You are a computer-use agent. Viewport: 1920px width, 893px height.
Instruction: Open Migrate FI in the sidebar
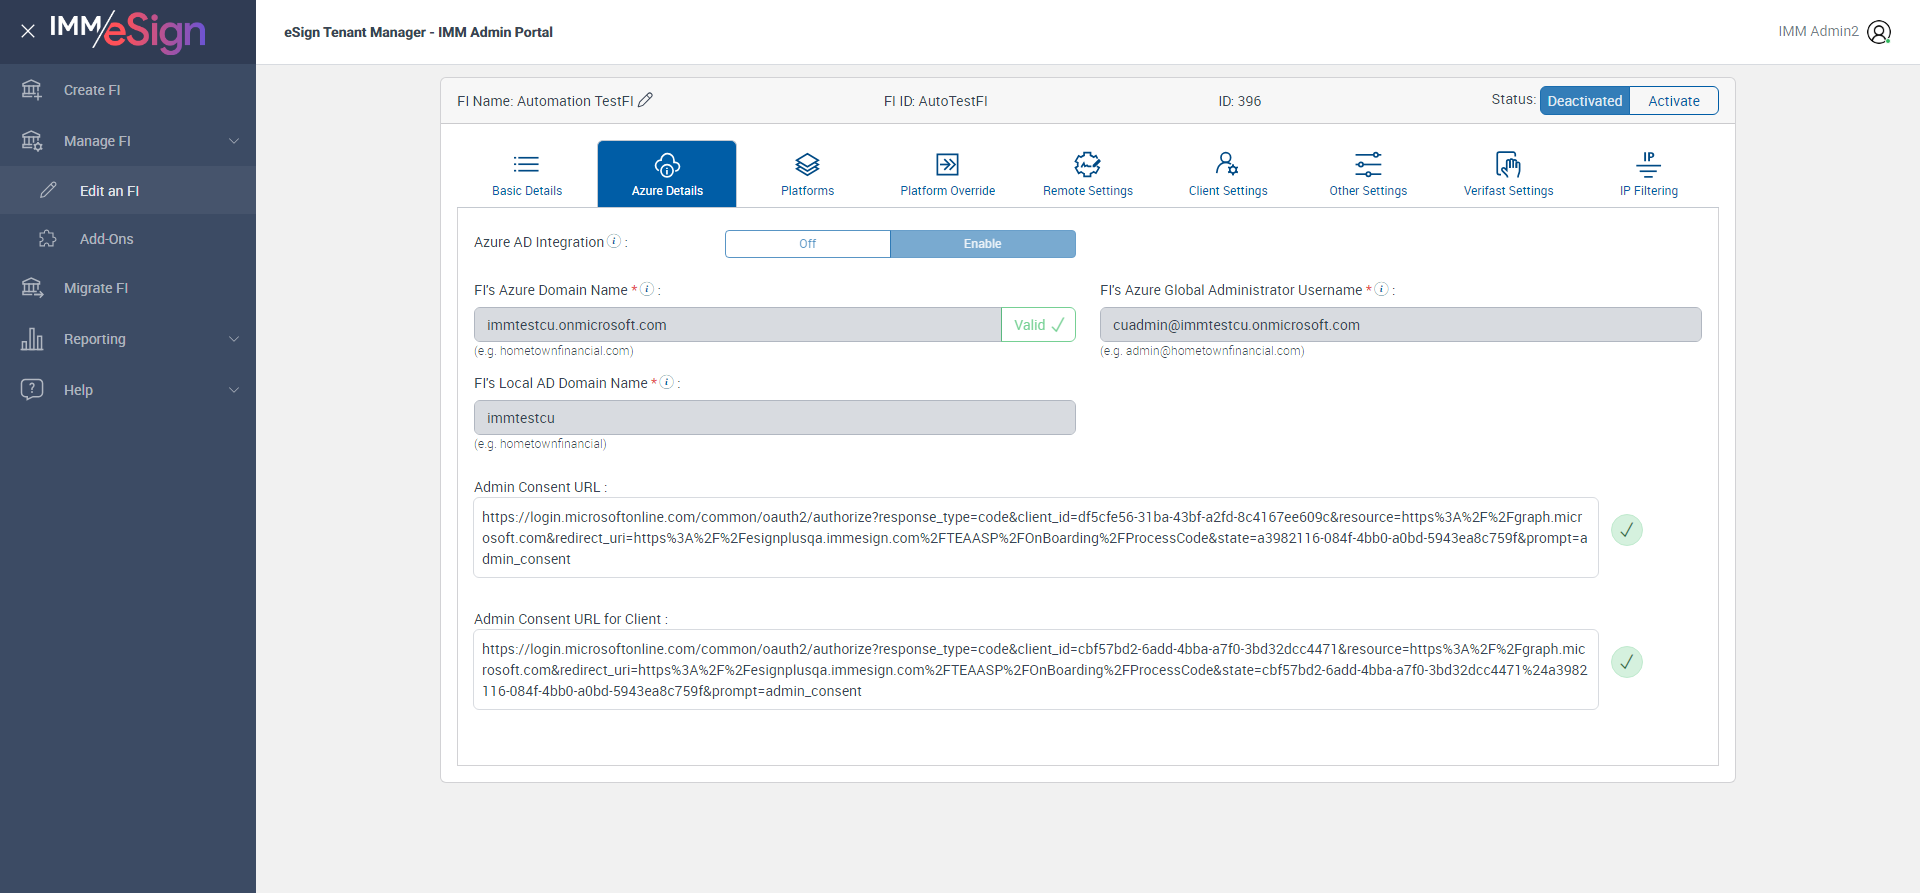(128, 288)
